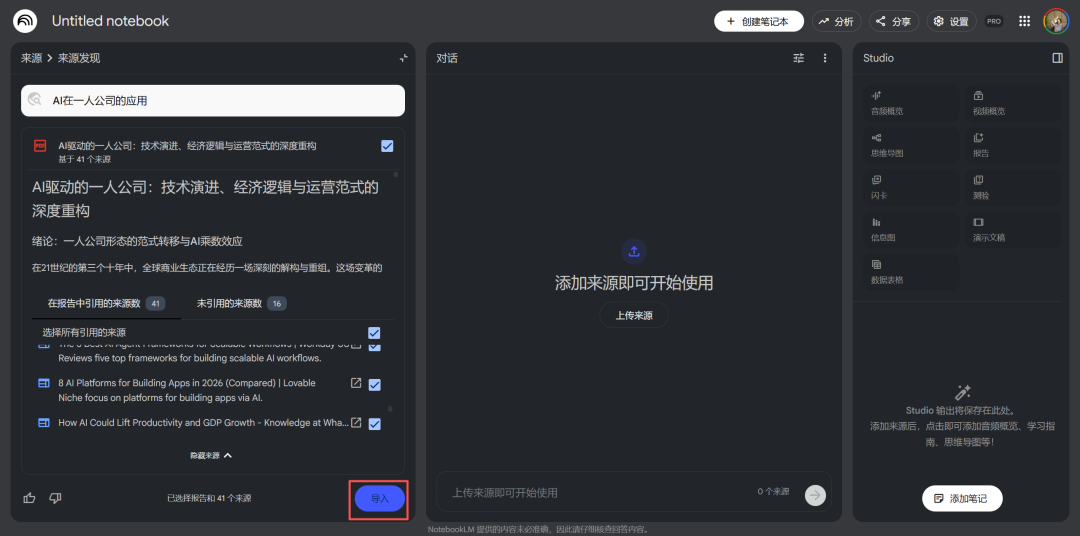Click 已选择报告和 41 个来源 text
1080x536 pixels.
tap(209, 498)
